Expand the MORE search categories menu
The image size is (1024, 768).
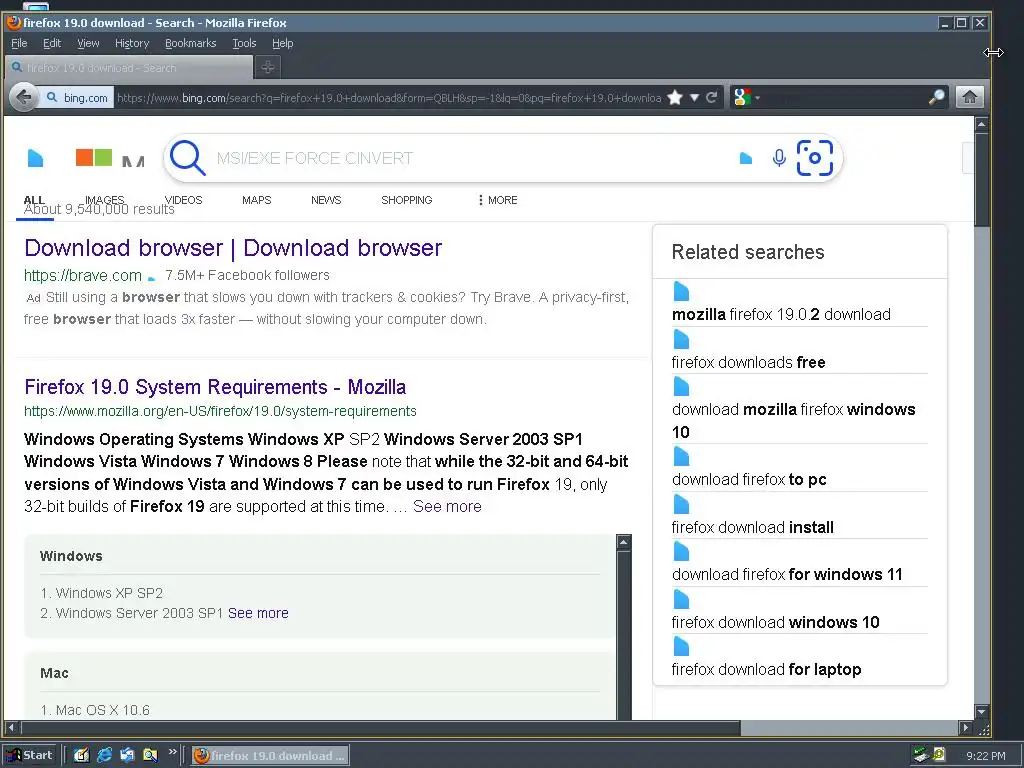point(498,200)
